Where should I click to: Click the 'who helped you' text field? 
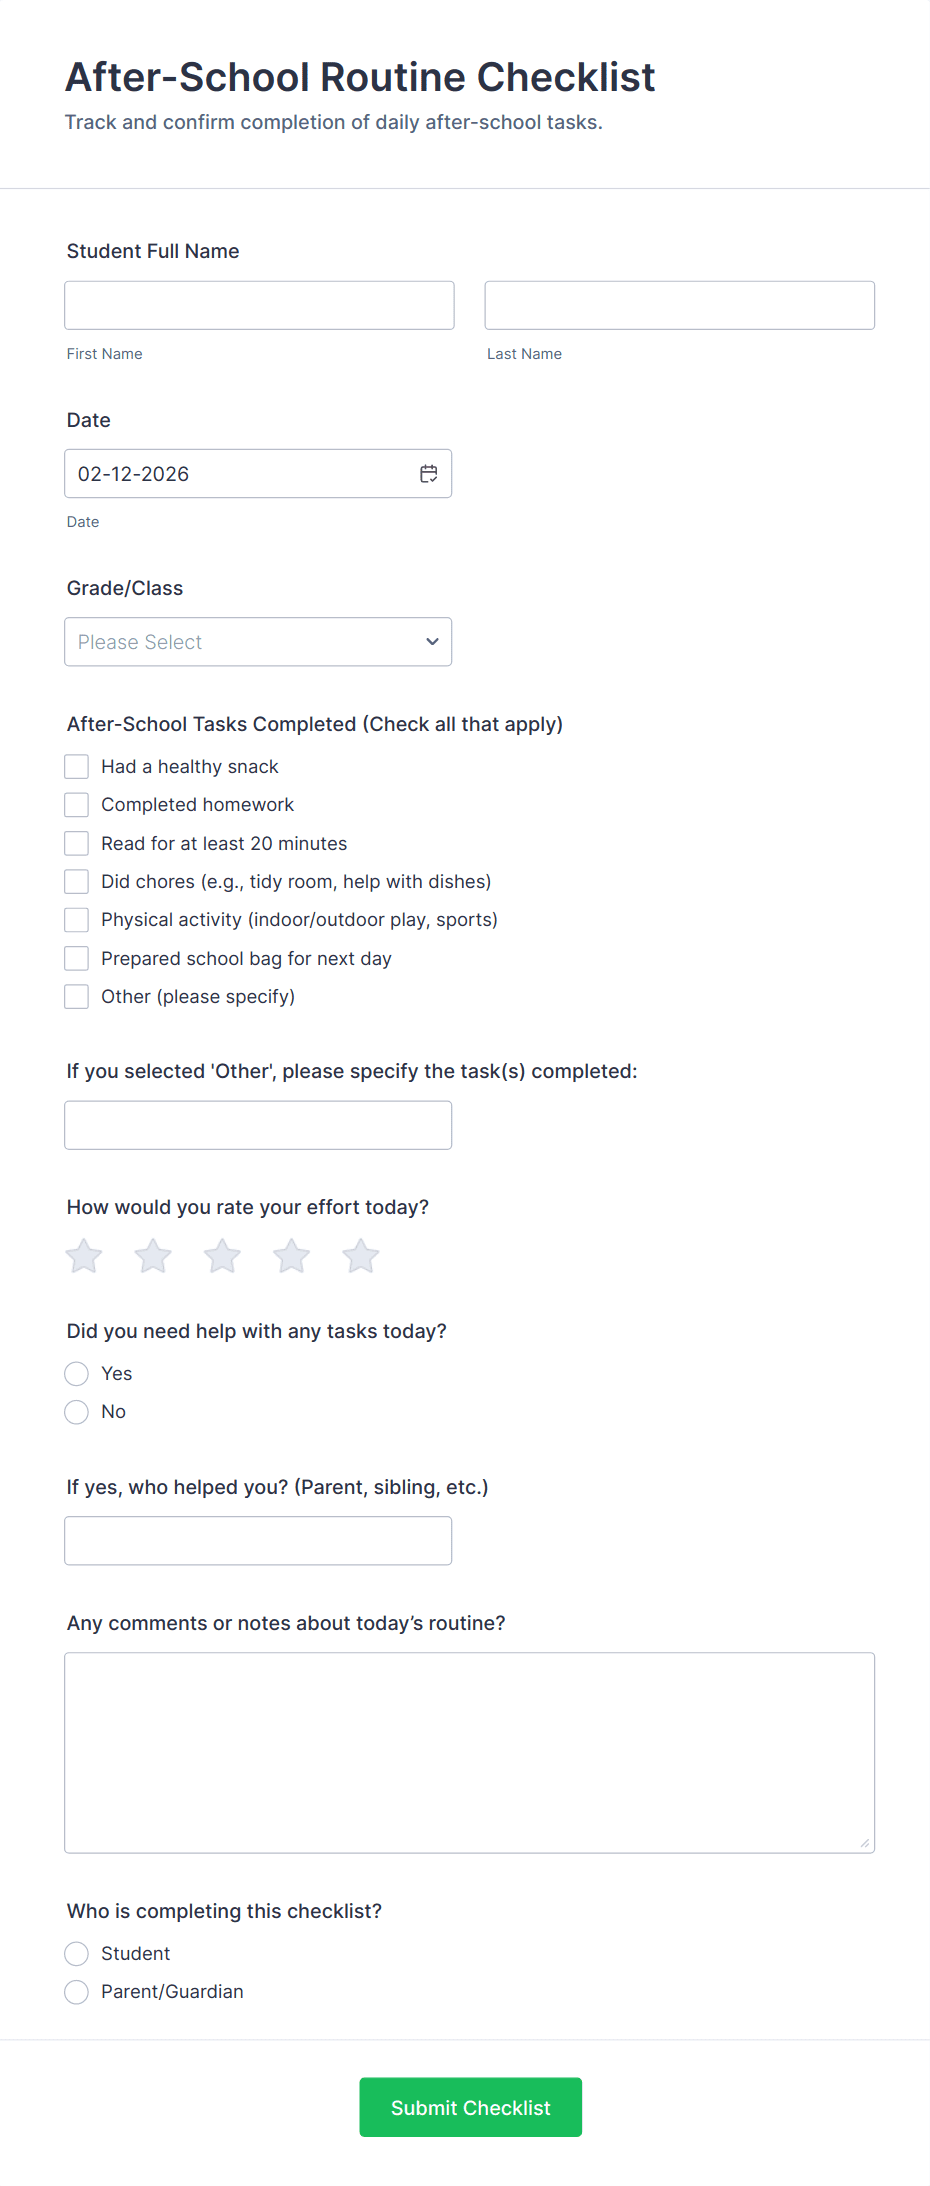(x=258, y=1541)
